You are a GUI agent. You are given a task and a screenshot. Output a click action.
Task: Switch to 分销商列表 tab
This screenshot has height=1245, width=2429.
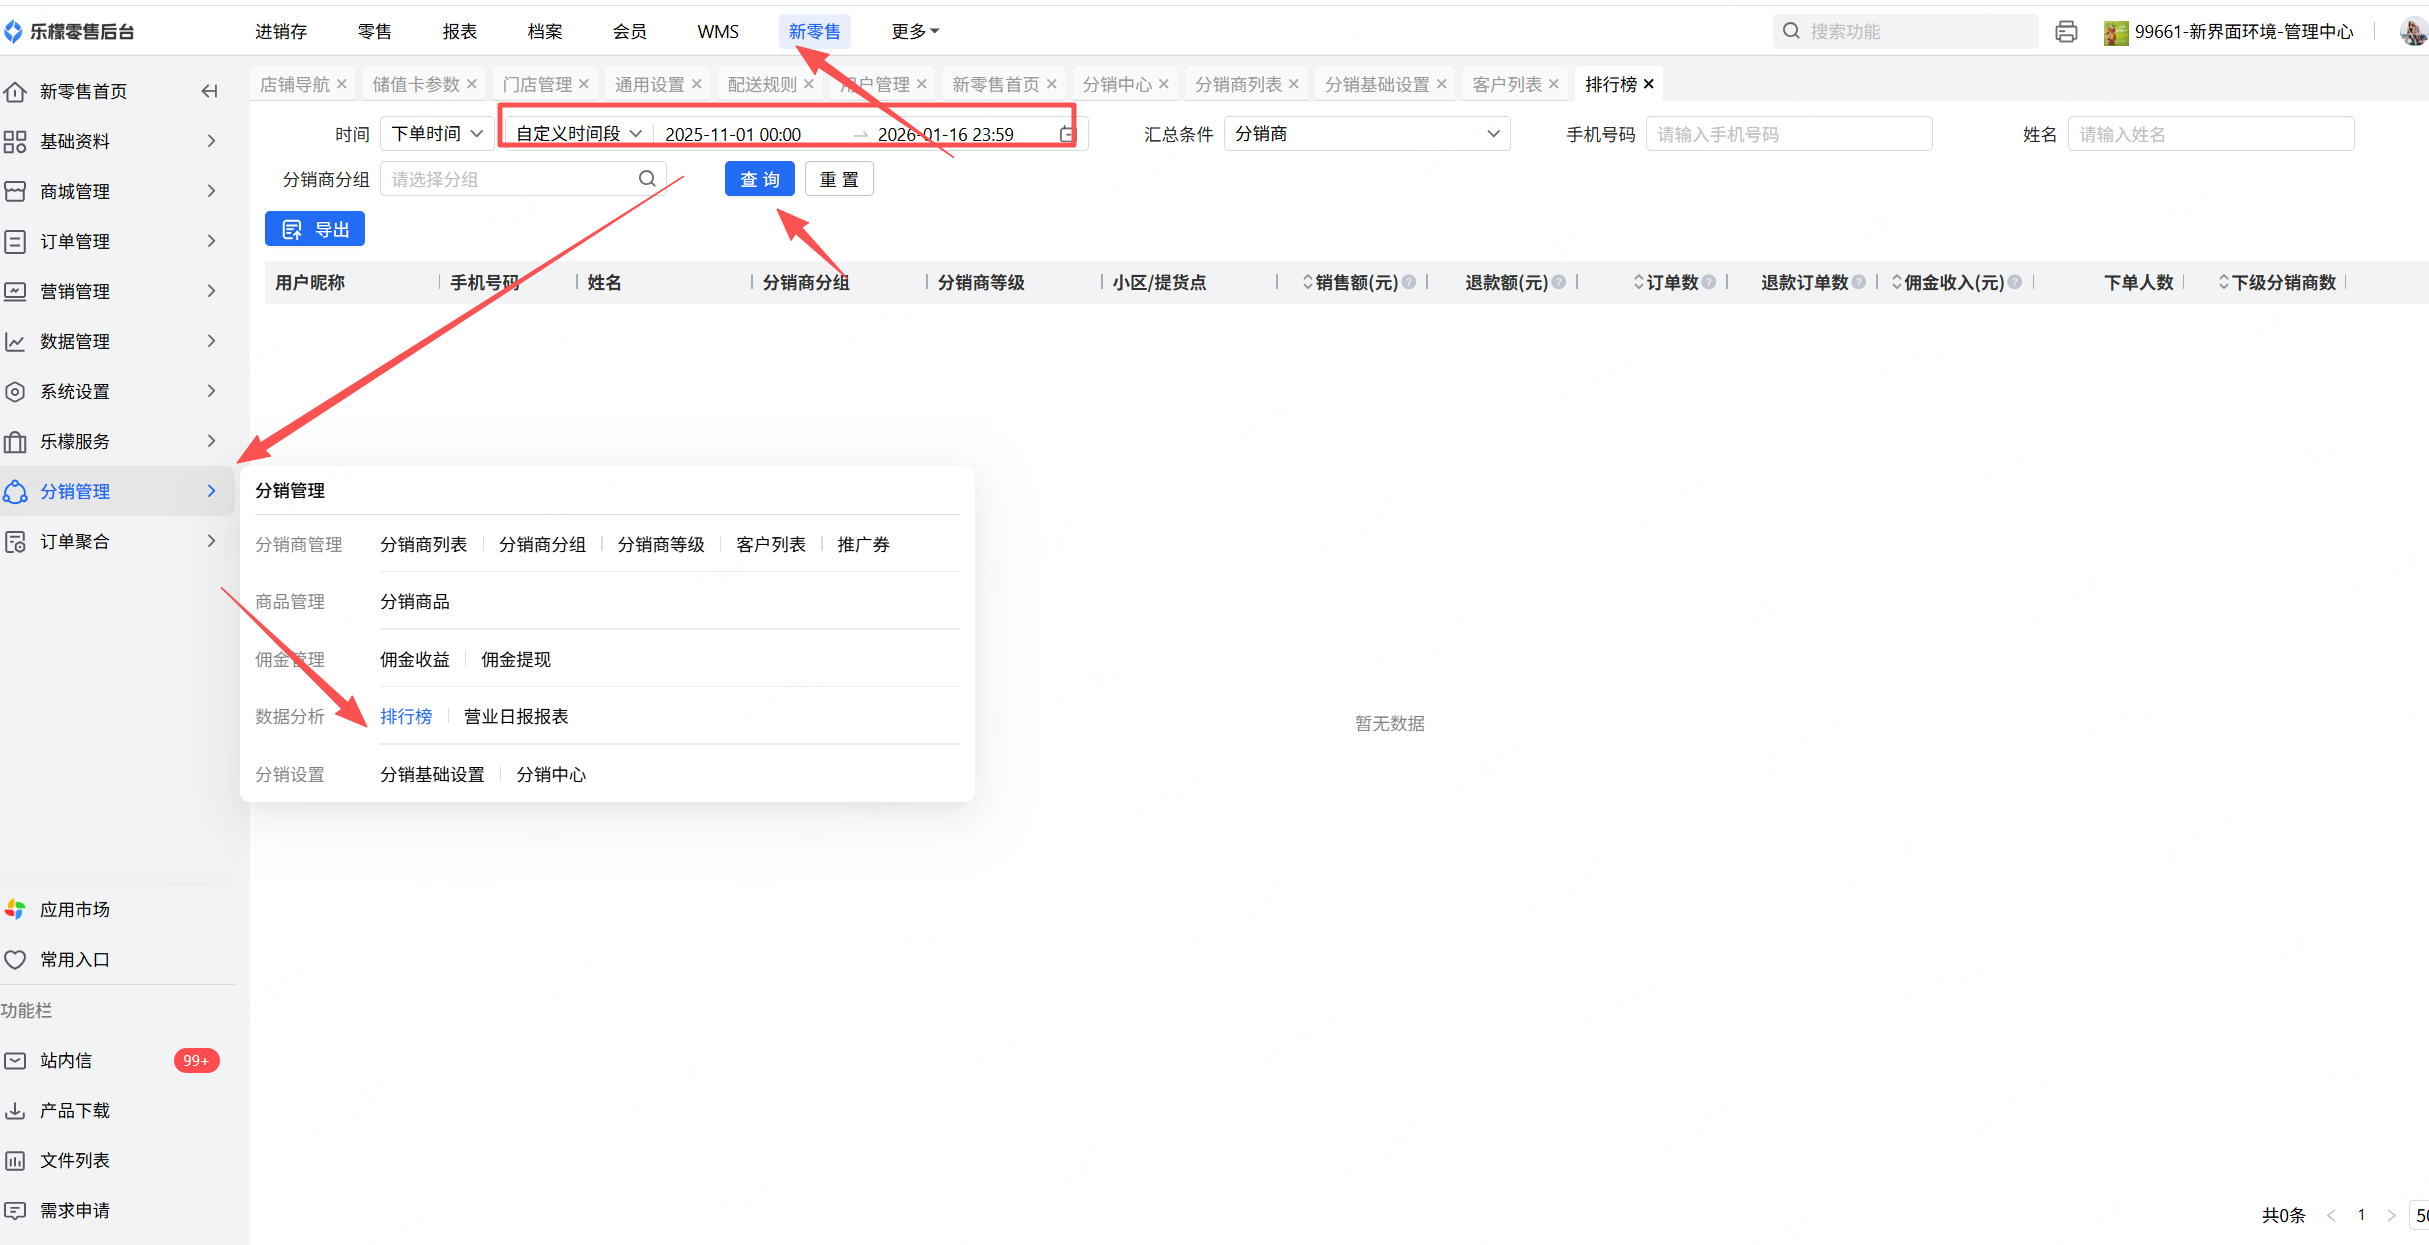[x=1238, y=84]
